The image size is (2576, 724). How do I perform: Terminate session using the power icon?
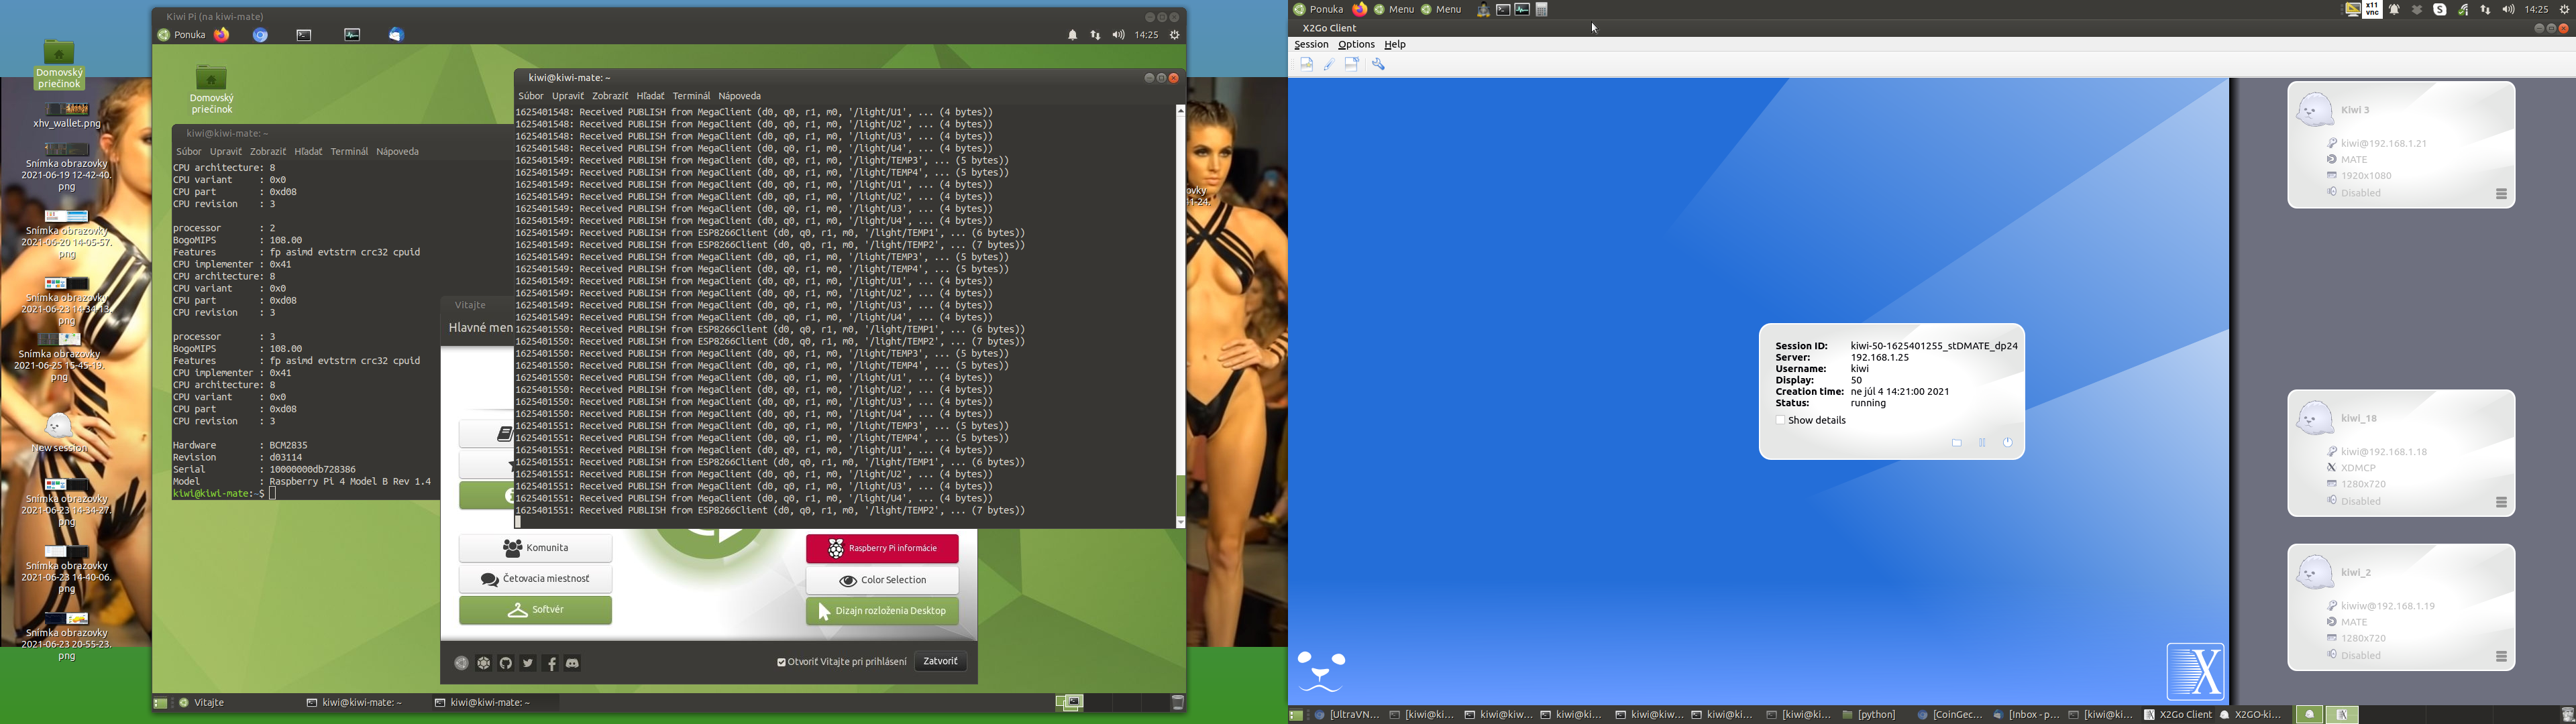coord(2007,443)
